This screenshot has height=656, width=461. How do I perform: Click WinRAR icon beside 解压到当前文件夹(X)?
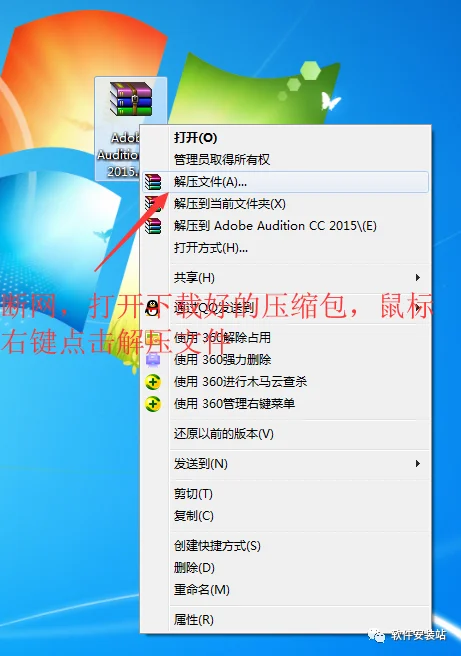click(x=153, y=204)
